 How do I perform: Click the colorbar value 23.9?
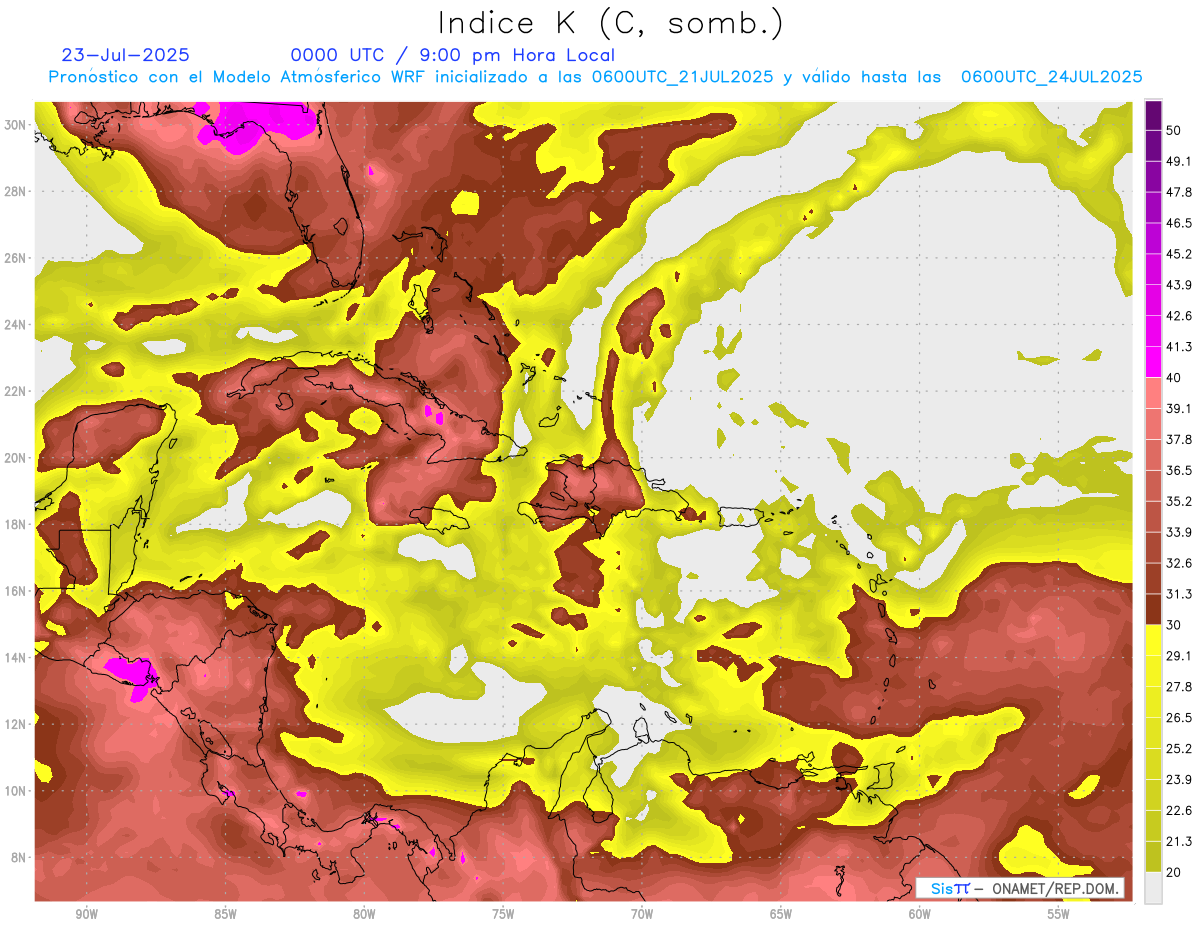1179,780
